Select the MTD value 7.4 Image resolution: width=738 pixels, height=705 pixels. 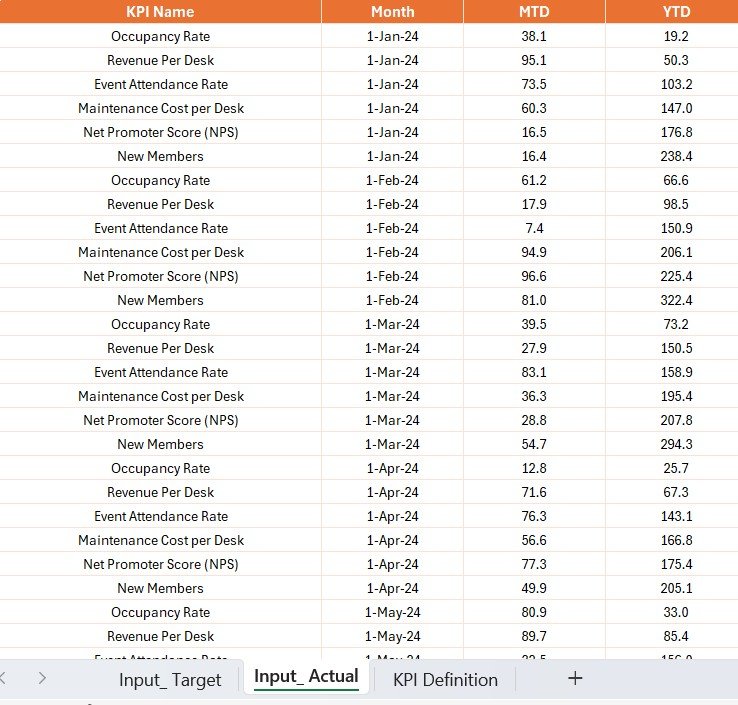(534, 228)
